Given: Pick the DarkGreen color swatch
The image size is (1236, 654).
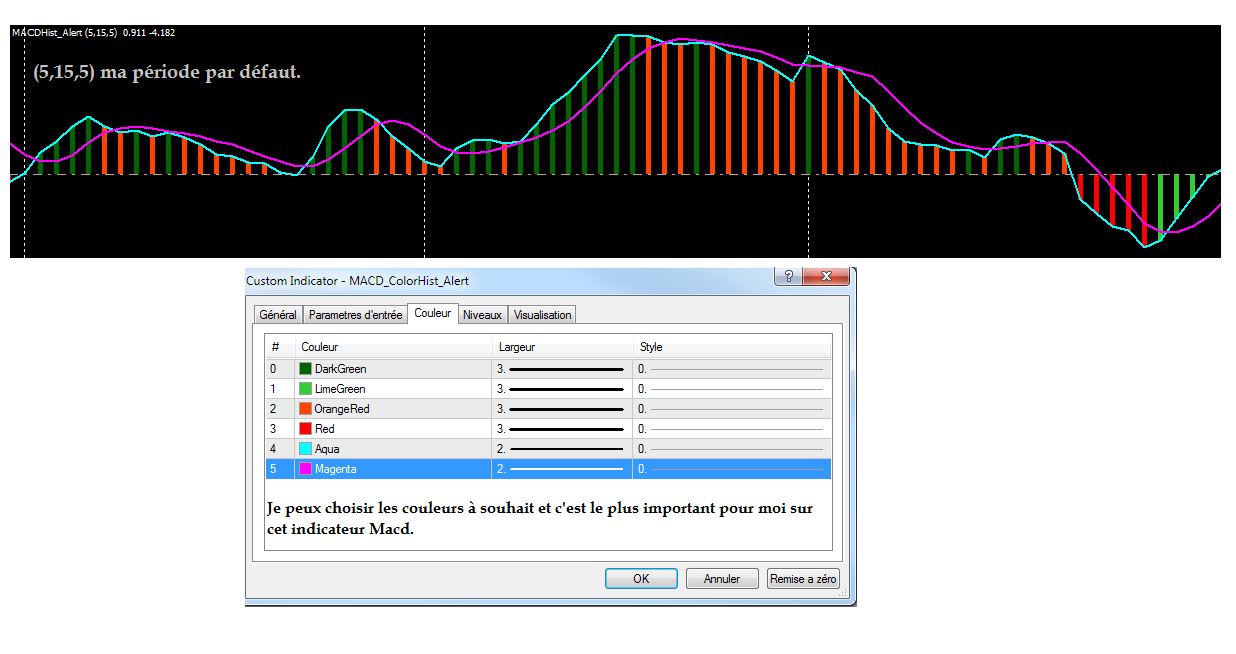Looking at the screenshot, I should tap(306, 369).
